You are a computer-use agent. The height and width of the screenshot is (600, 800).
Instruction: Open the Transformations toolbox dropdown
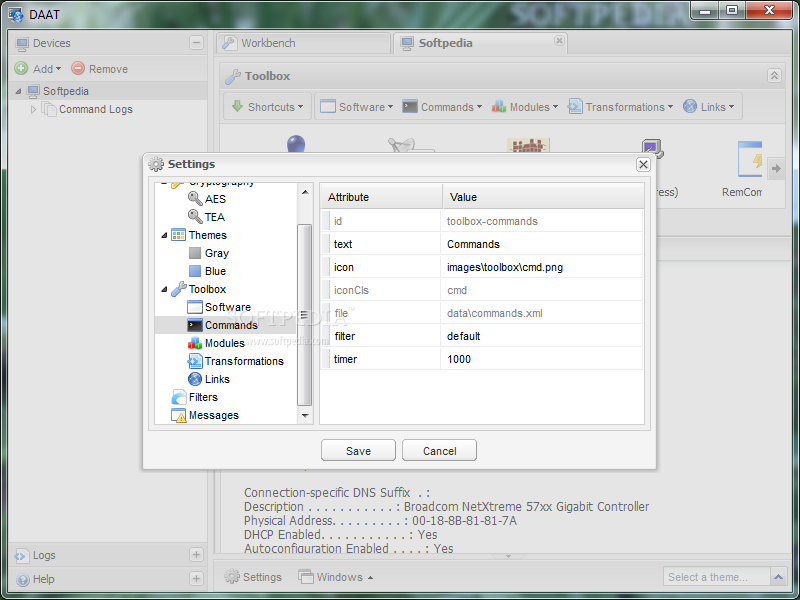tap(620, 107)
